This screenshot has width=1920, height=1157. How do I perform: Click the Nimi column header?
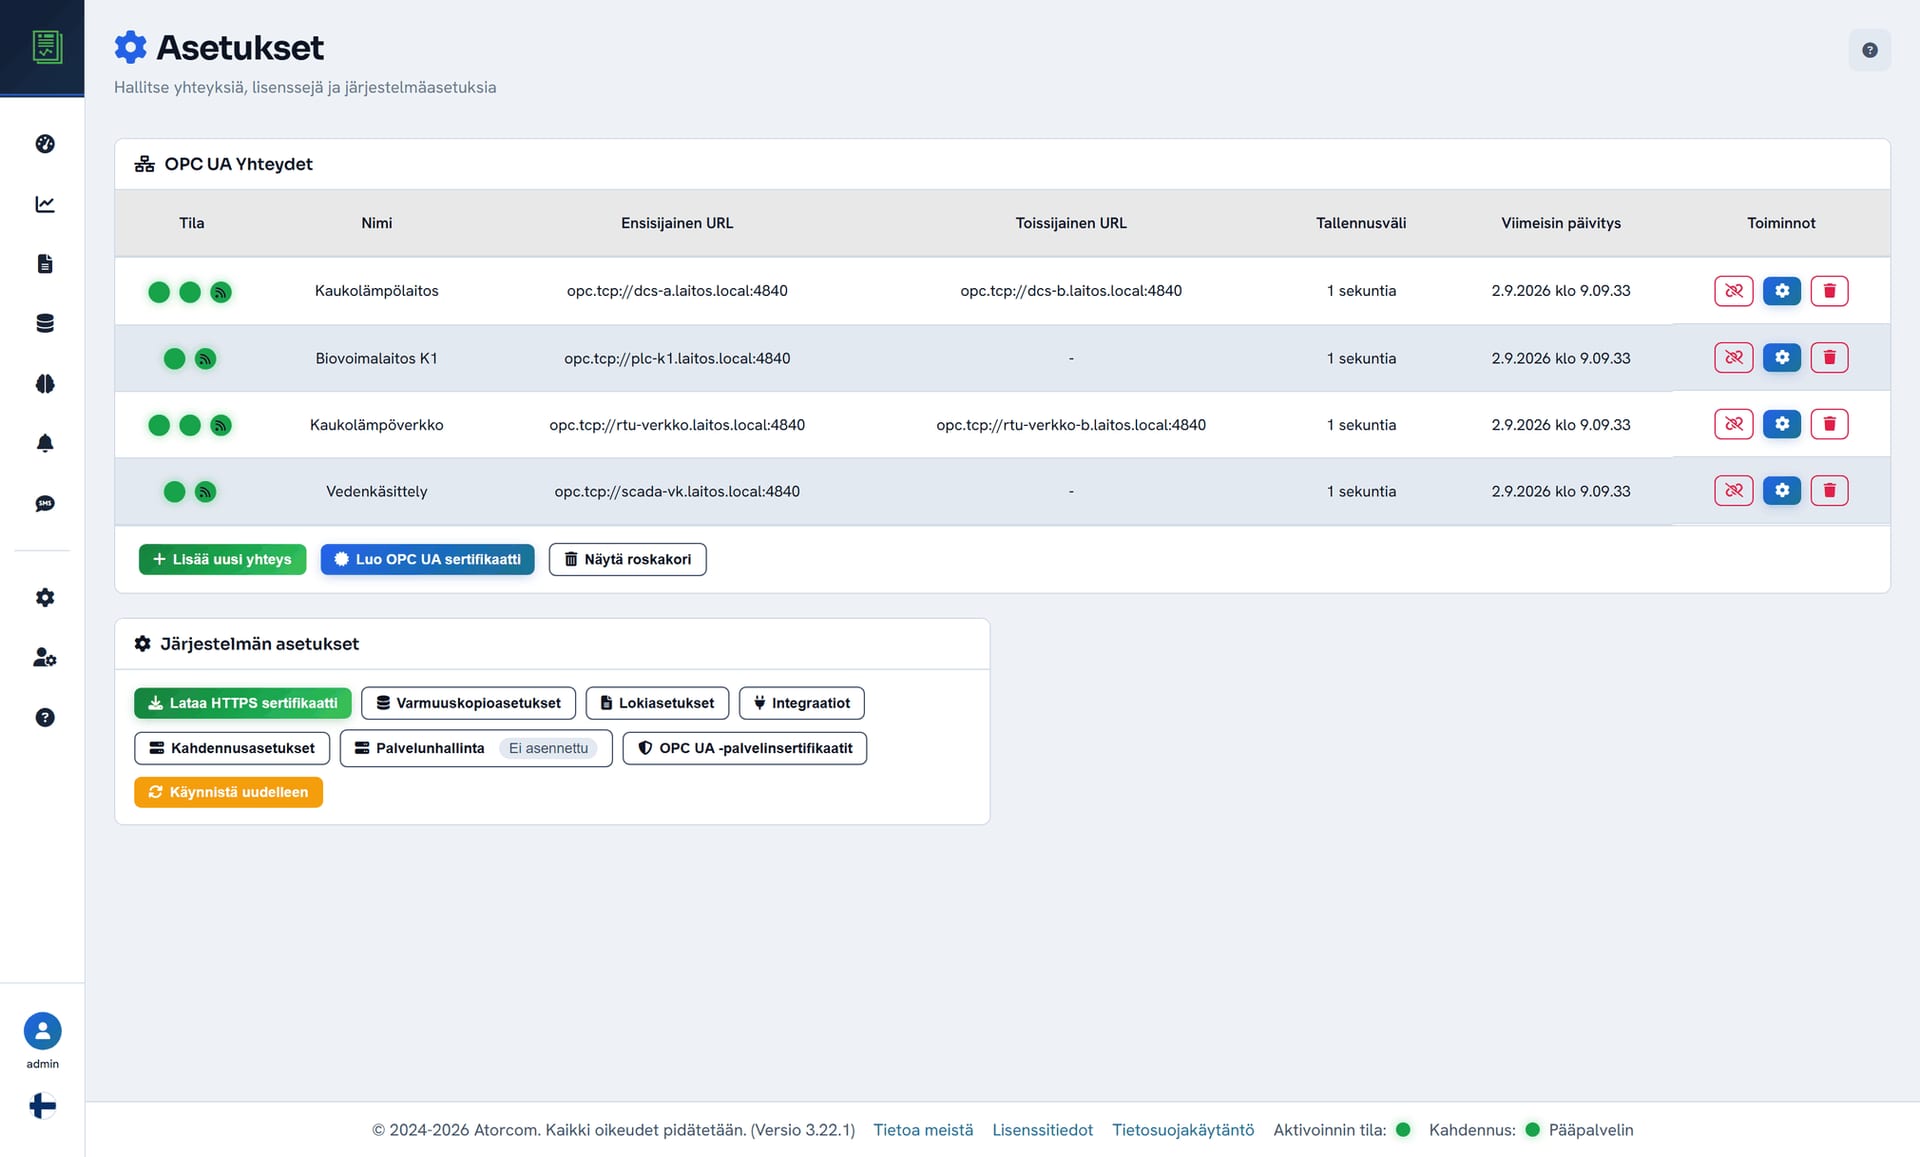click(x=377, y=223)
